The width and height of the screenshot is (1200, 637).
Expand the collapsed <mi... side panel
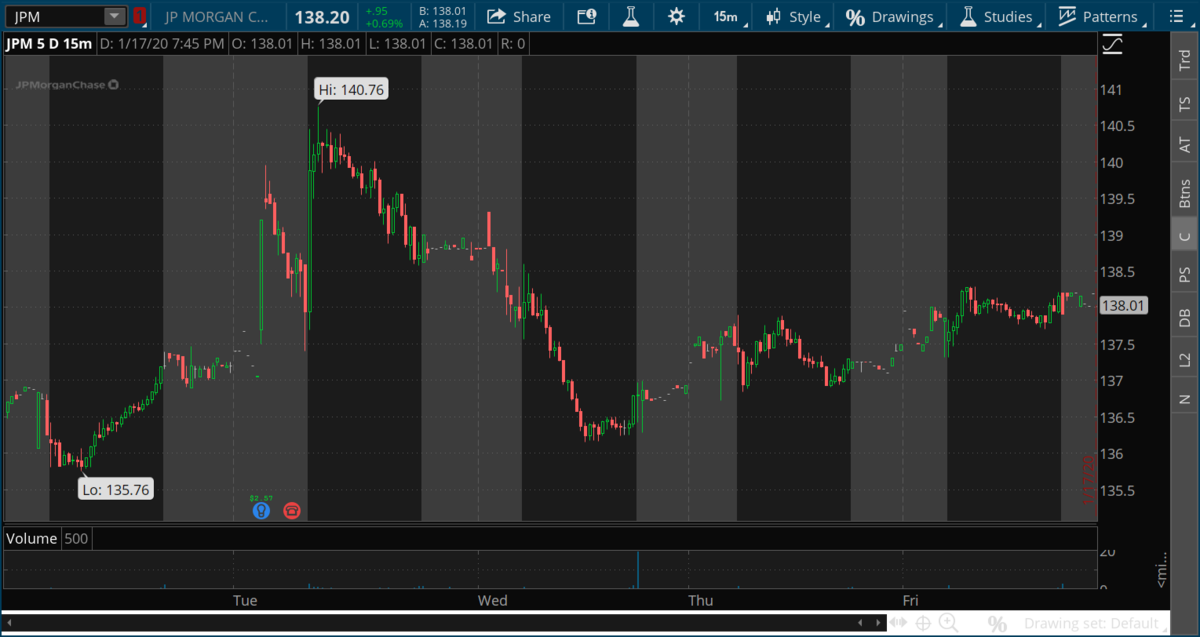point(1161,568)
